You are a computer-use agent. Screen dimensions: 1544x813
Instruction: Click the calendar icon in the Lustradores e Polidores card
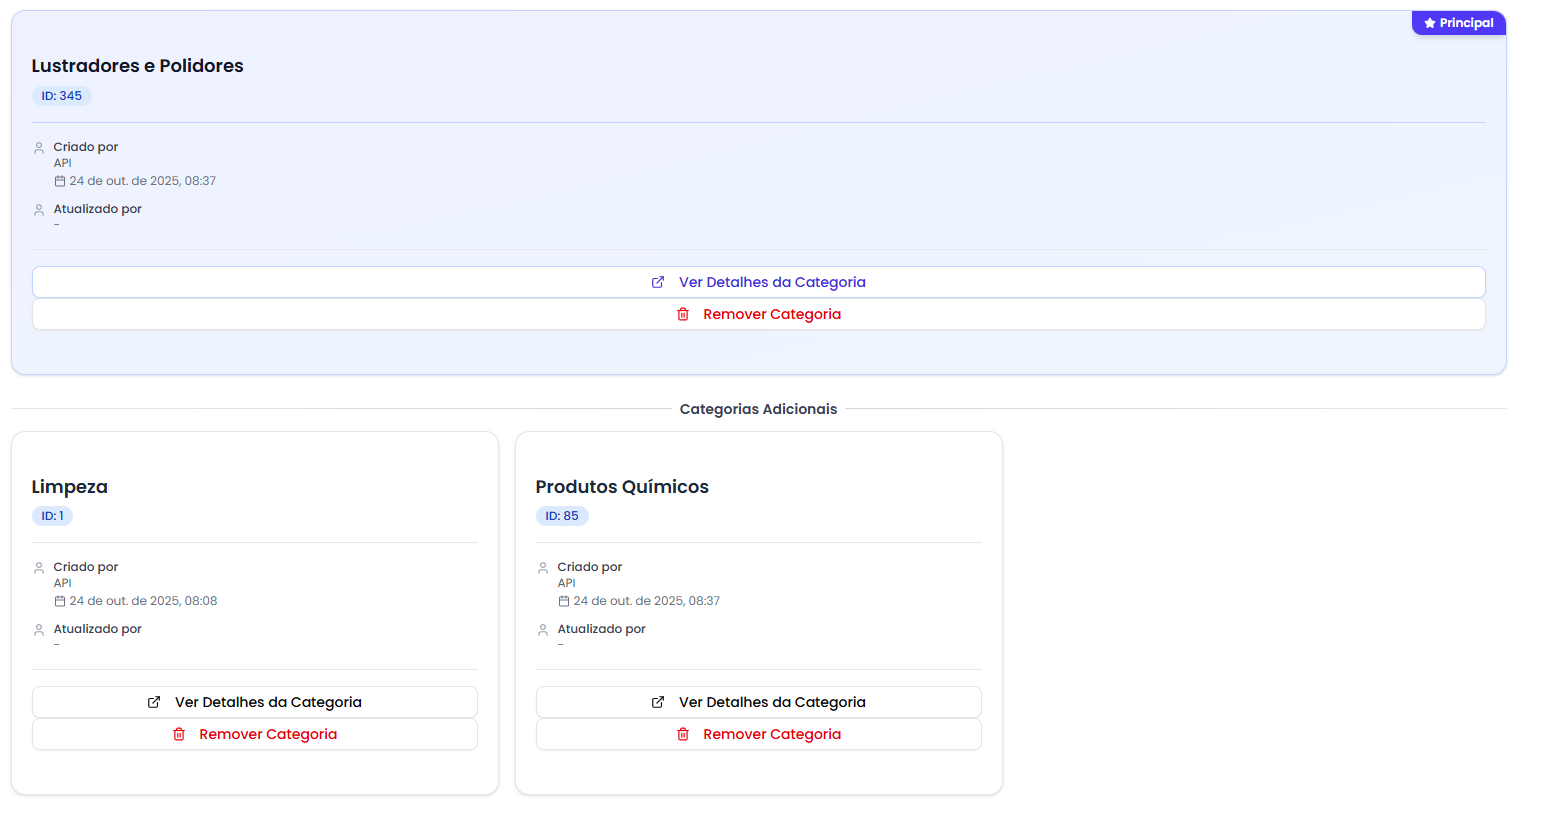coord(60,181)
